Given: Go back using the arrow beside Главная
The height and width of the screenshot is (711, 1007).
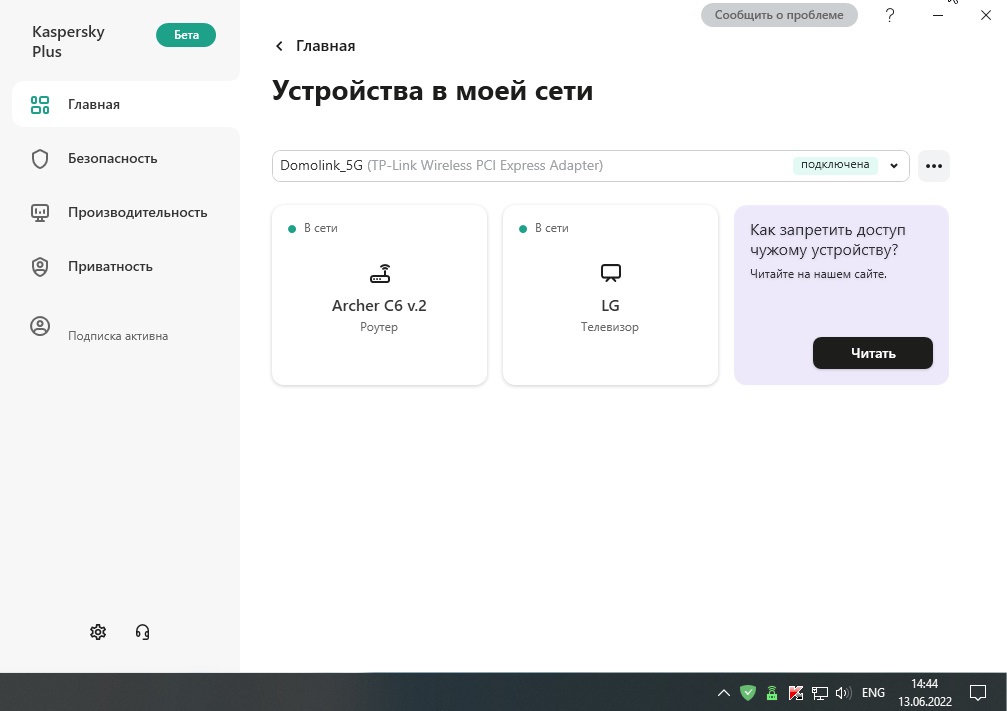Looking at the screenshot, I should pyautogui.click(x=279, y=46).
